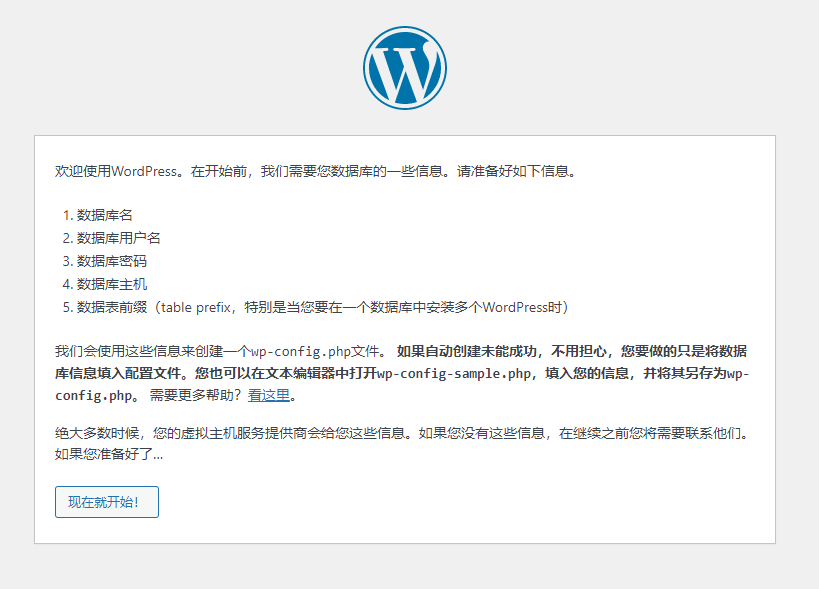Select list item 数据库名

[104, 215]
